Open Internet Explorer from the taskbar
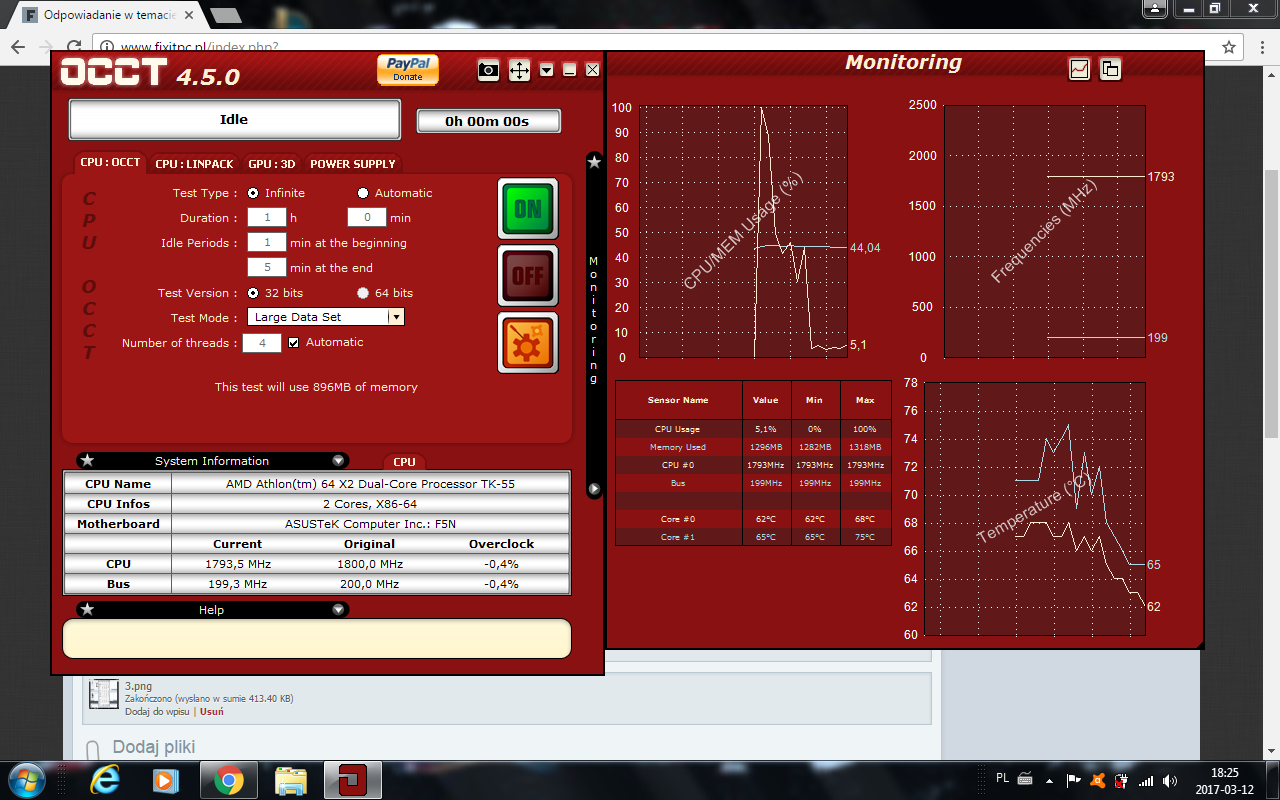Image resolution: width=1280 pixels, height=800 pixels. point(105,779)
